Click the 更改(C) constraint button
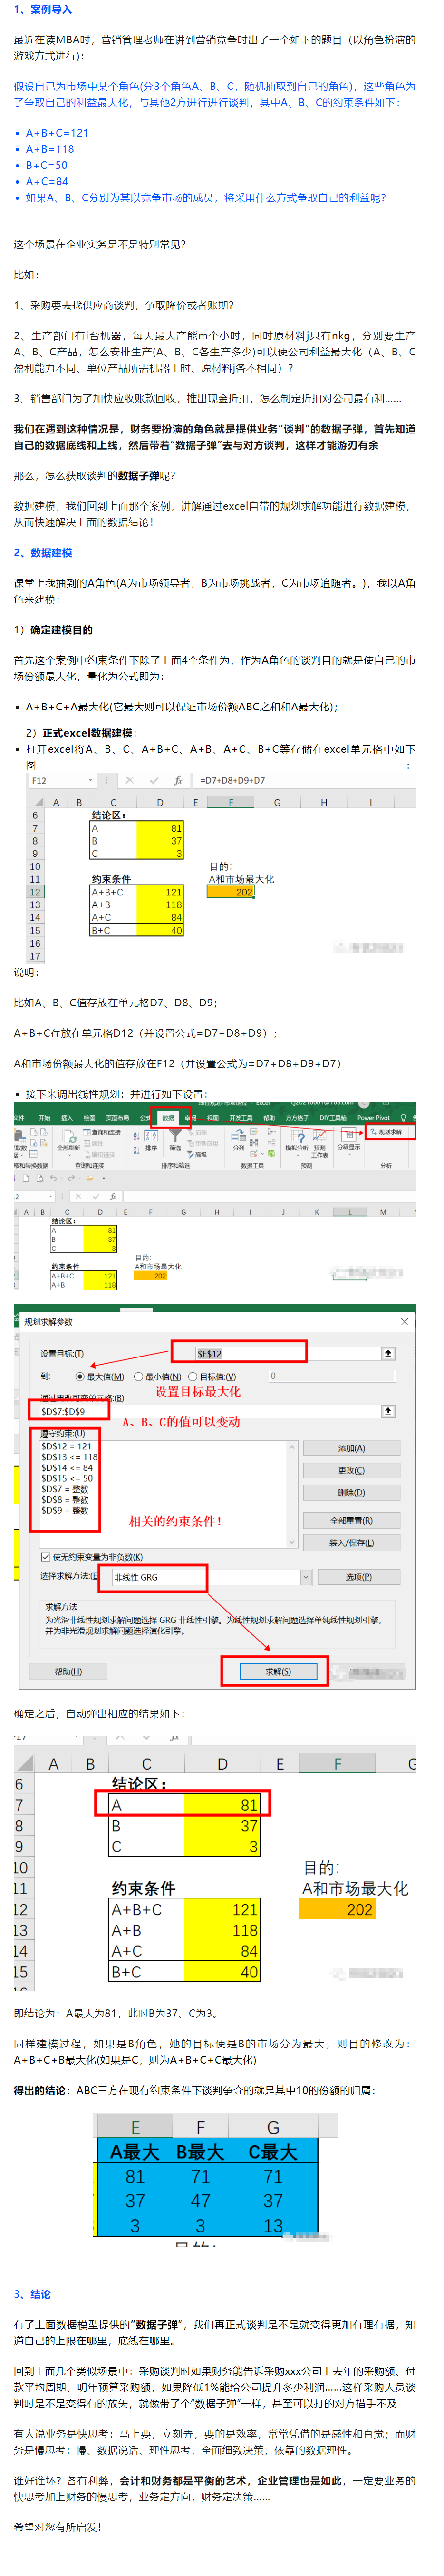 coord(351,1470)
